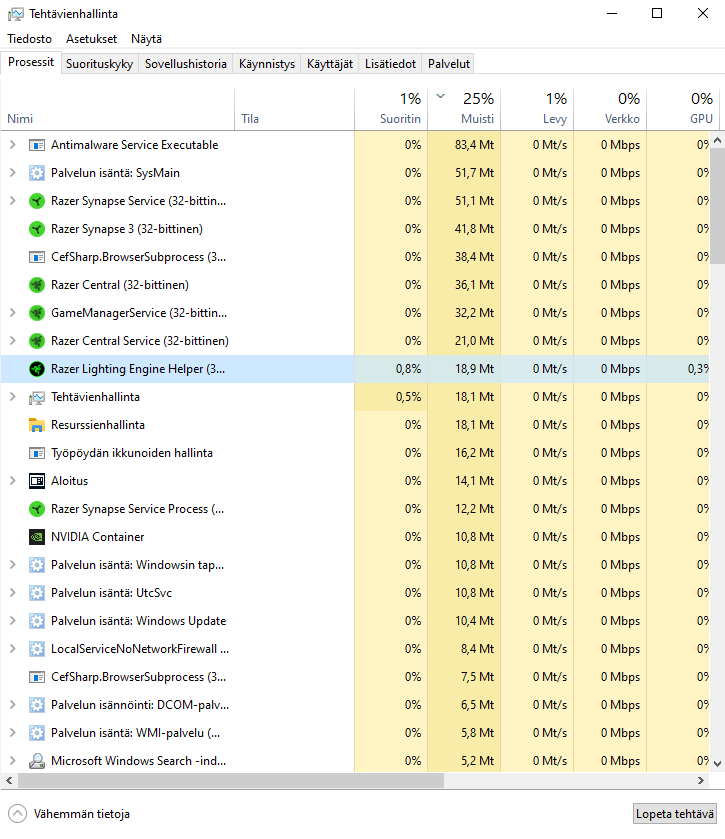Click the Palvelun isäntä: Windows Update icon
This screenshot has width=725, height=839.
point(36,621)
